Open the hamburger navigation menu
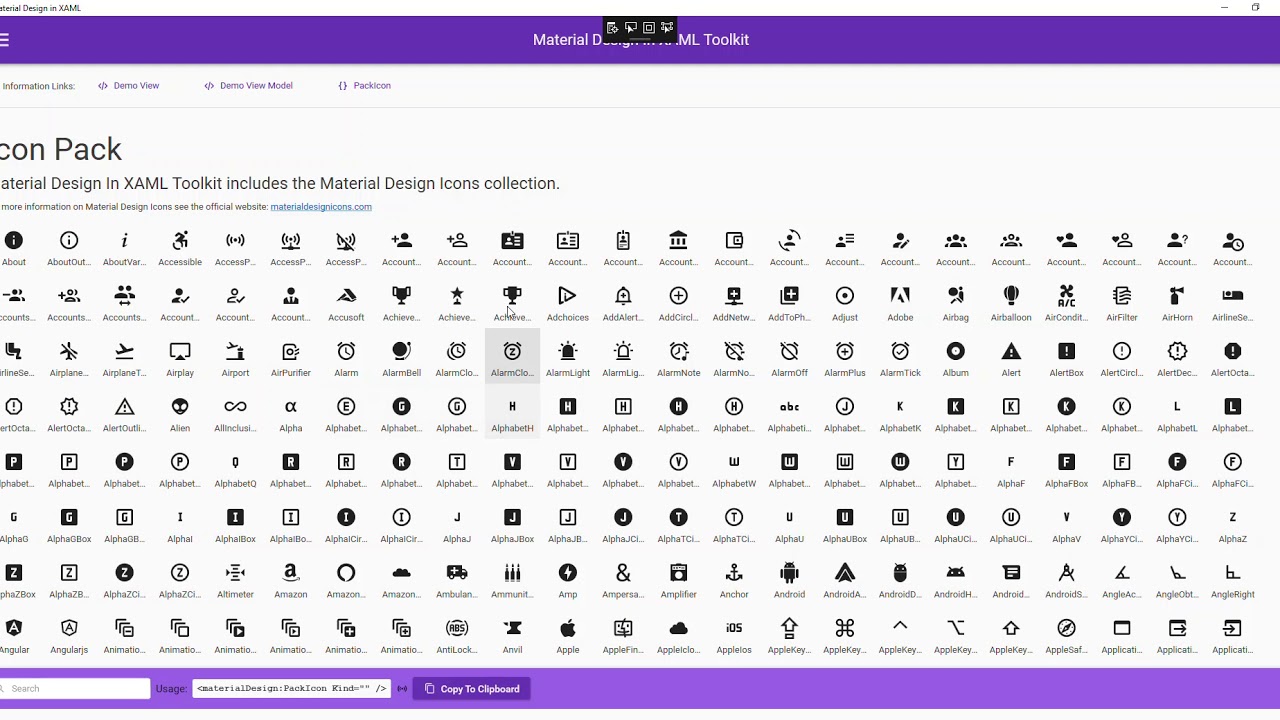This screenshot has height=720, width=1280. point(4,40)
